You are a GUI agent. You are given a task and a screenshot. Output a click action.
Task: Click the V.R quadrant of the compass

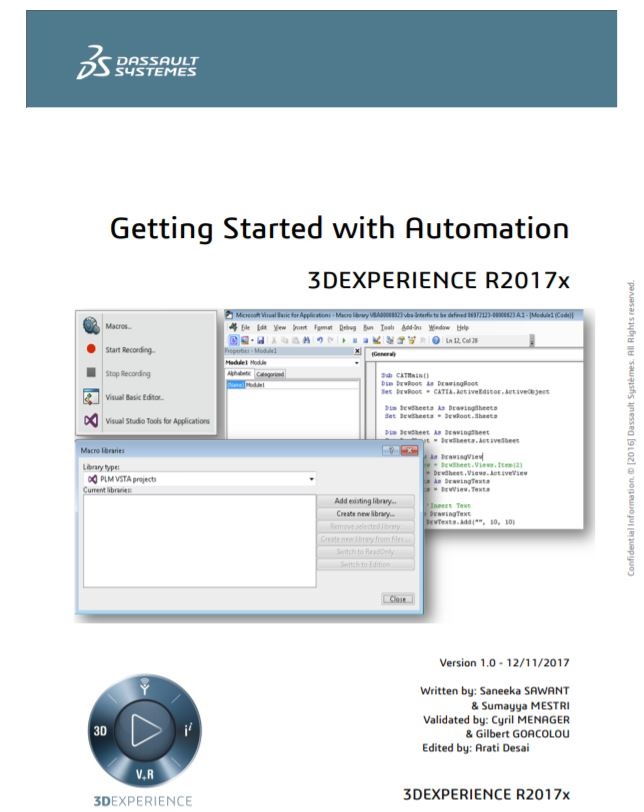(x=144, y=774)
